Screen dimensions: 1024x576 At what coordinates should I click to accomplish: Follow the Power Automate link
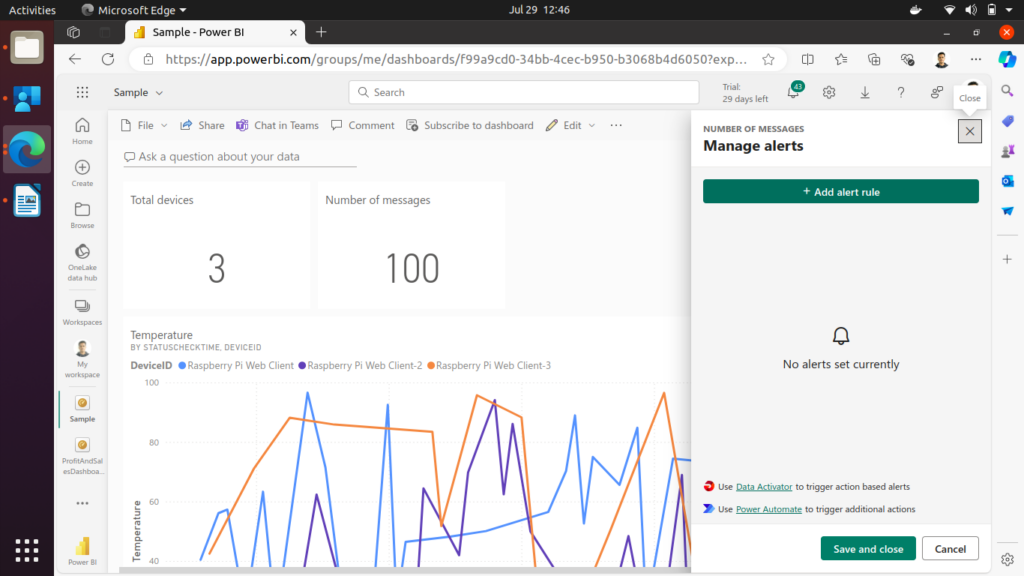pos(768,509)
